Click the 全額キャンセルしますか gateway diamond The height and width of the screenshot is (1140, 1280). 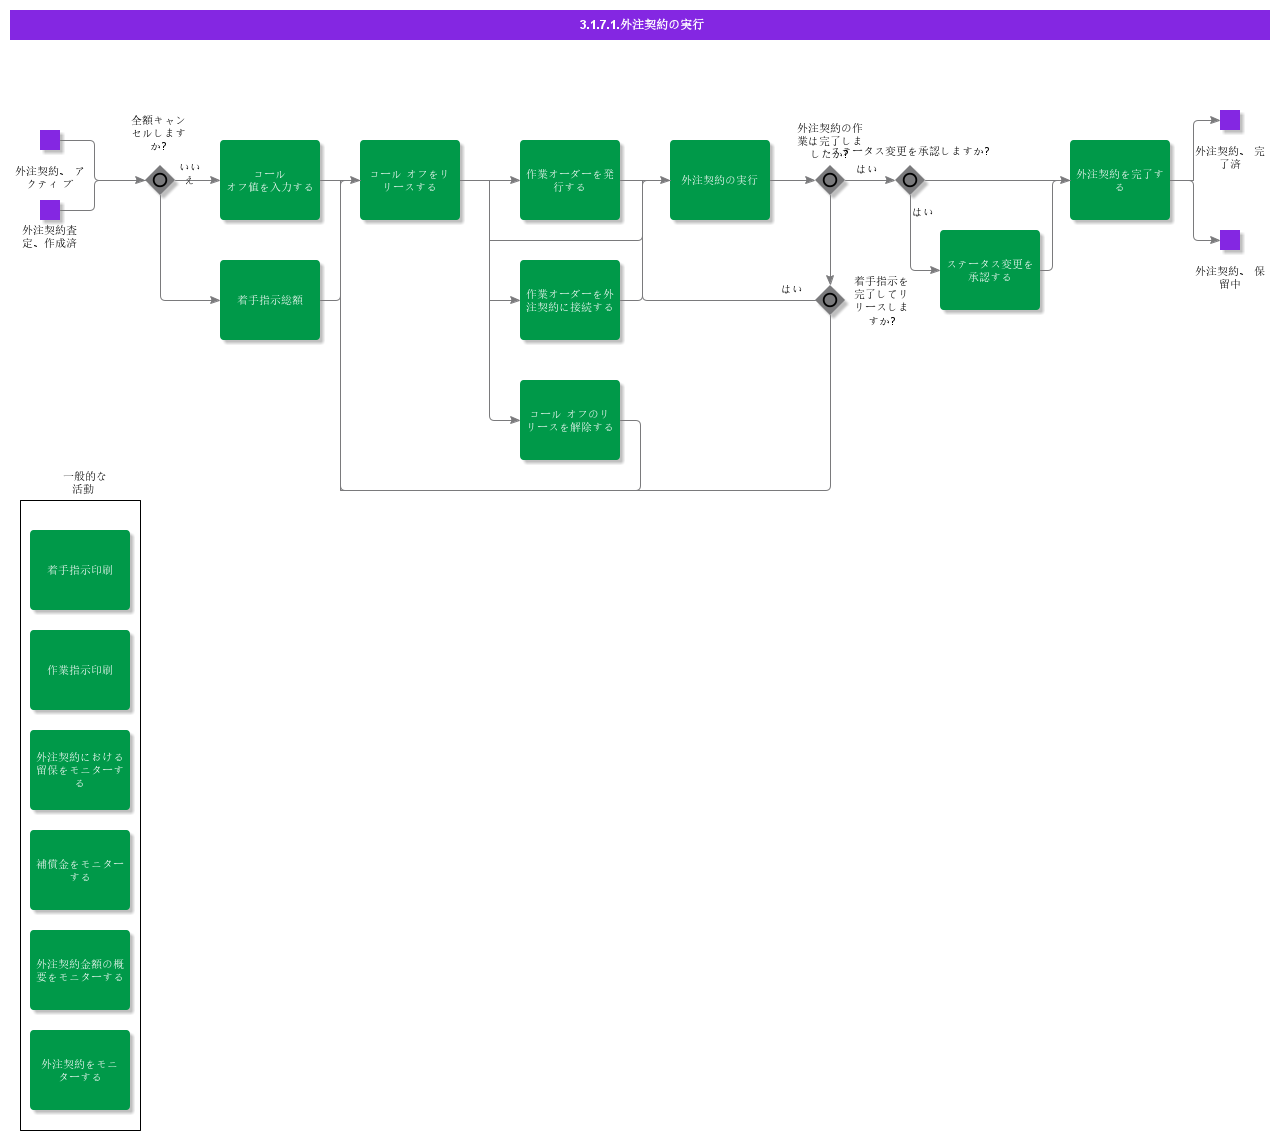(x=160, y=180)
